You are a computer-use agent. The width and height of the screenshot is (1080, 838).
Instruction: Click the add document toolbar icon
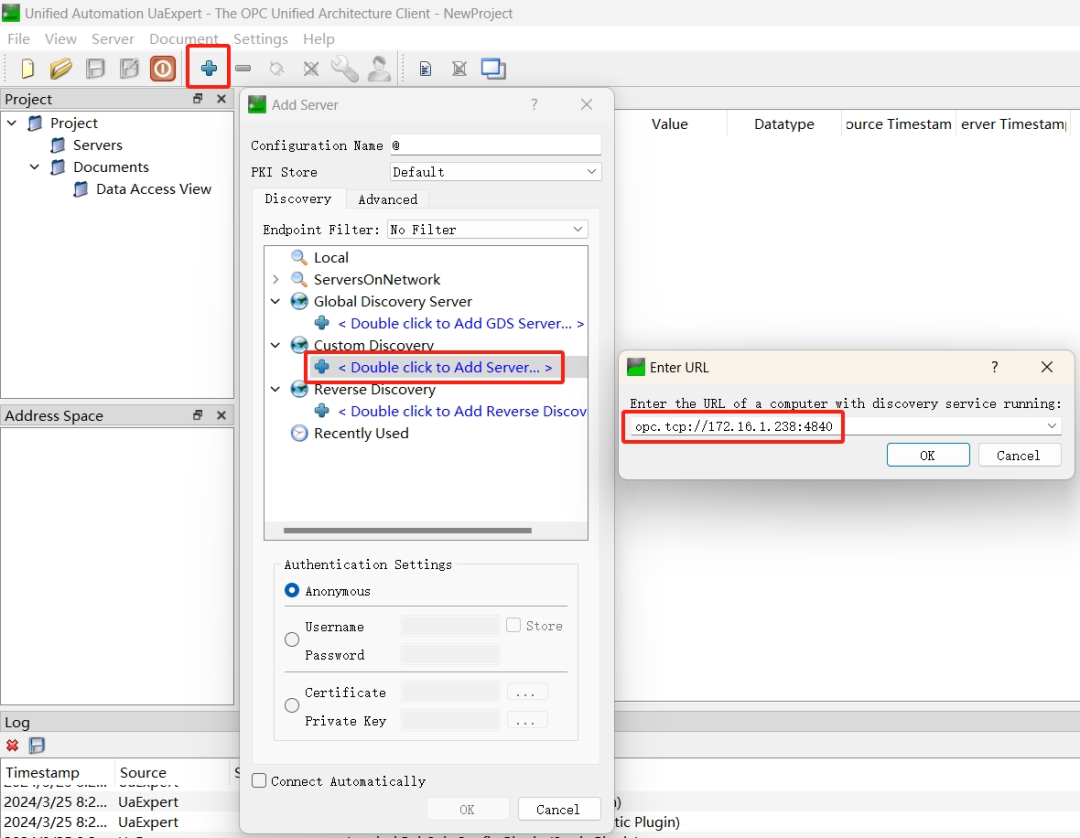click(x=425, y=69)
